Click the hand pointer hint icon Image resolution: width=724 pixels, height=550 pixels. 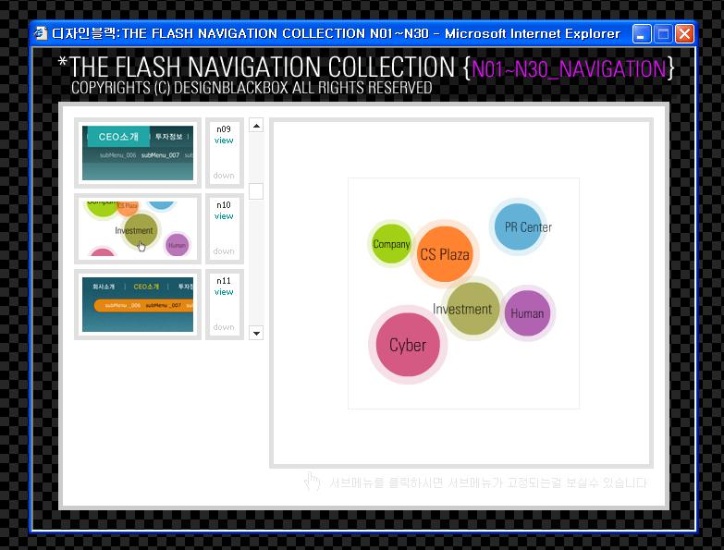tap(312, 483)
